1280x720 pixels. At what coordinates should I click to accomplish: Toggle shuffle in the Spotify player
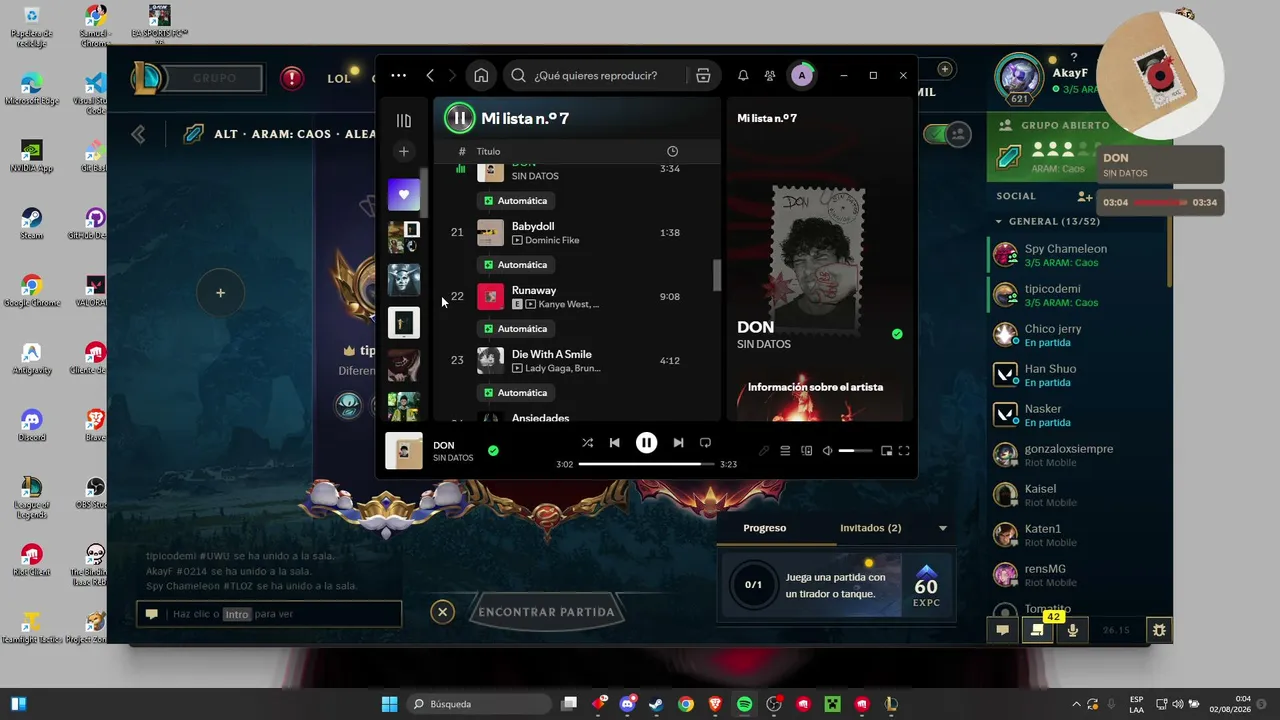click(587, 443)
